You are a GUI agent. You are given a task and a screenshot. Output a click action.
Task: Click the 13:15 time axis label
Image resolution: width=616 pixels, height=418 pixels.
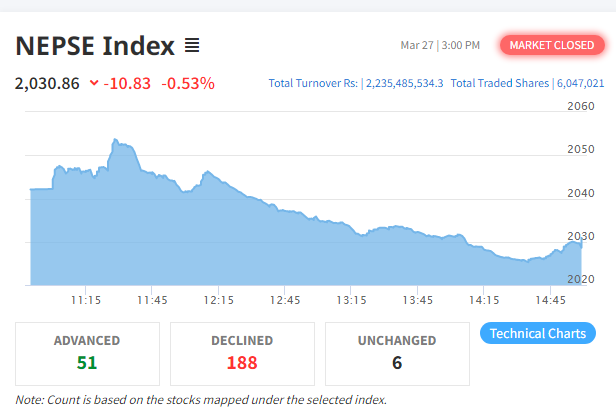351,300
